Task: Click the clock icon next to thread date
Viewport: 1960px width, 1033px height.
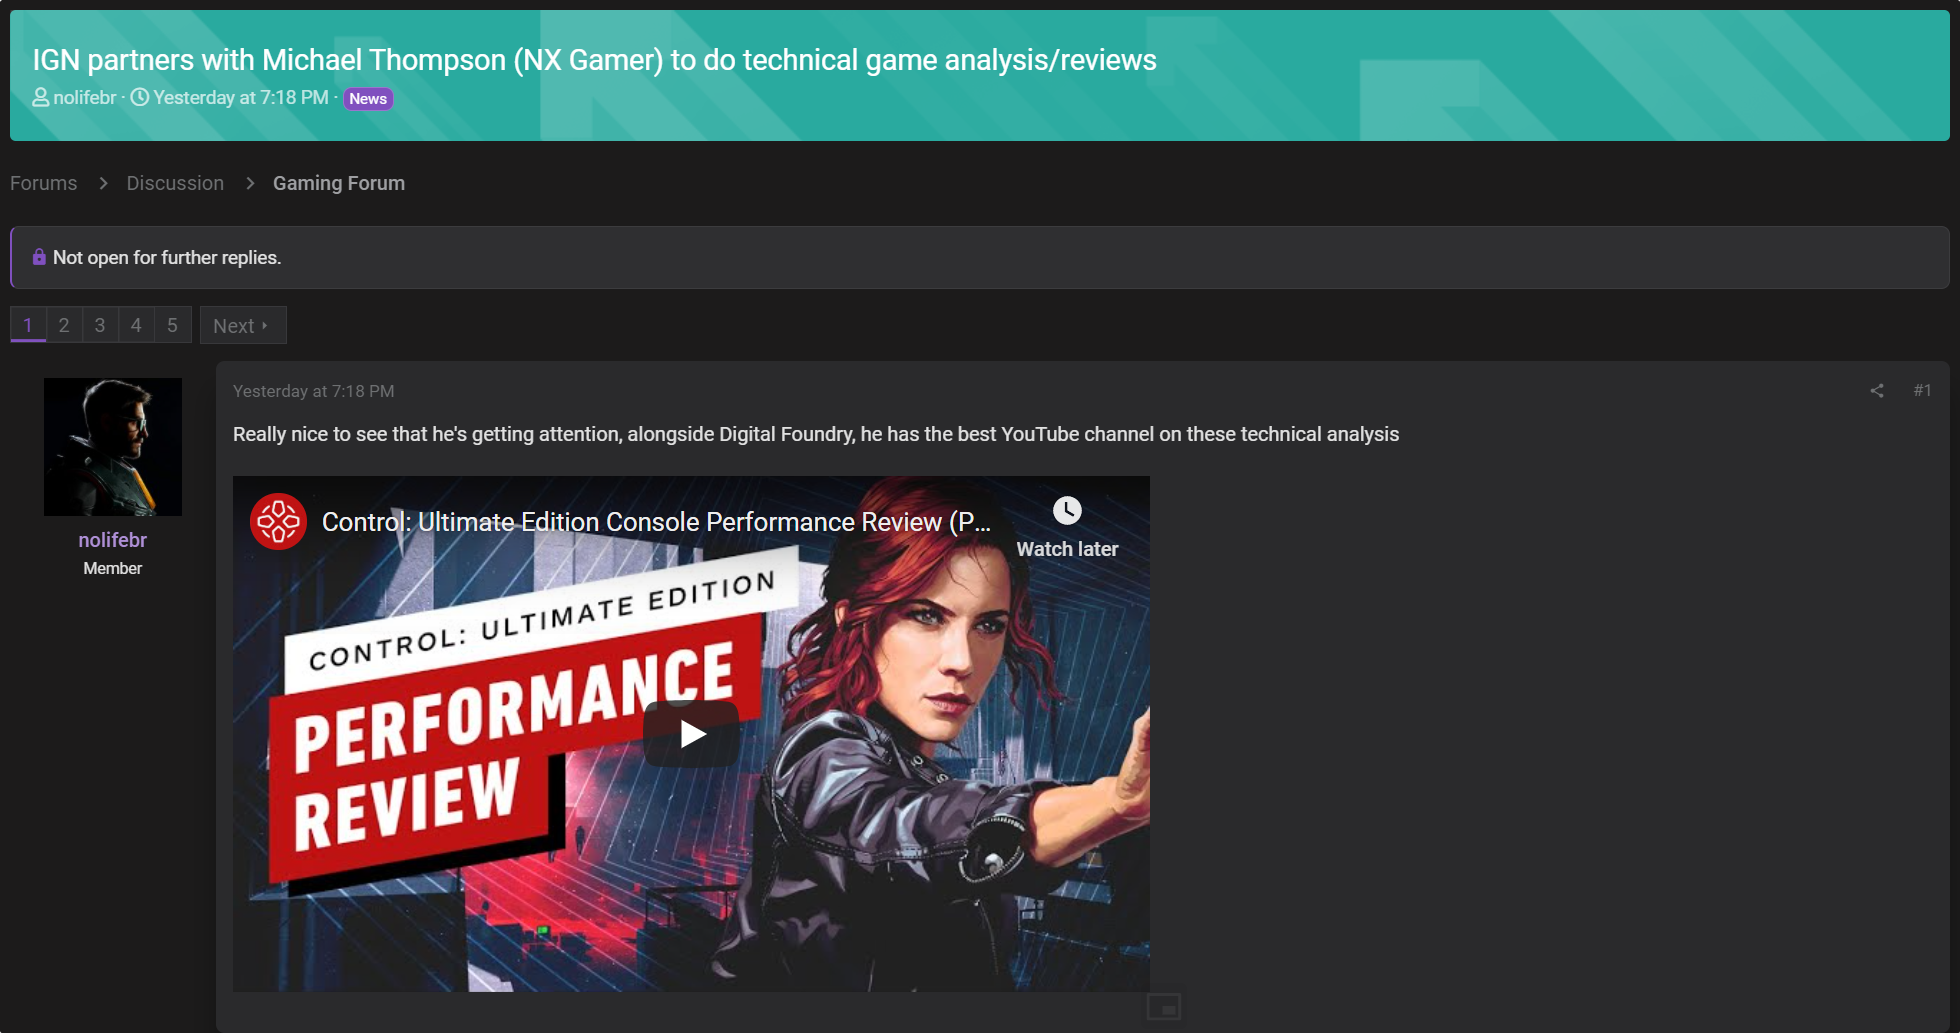Action: click(x=140, y=97)
